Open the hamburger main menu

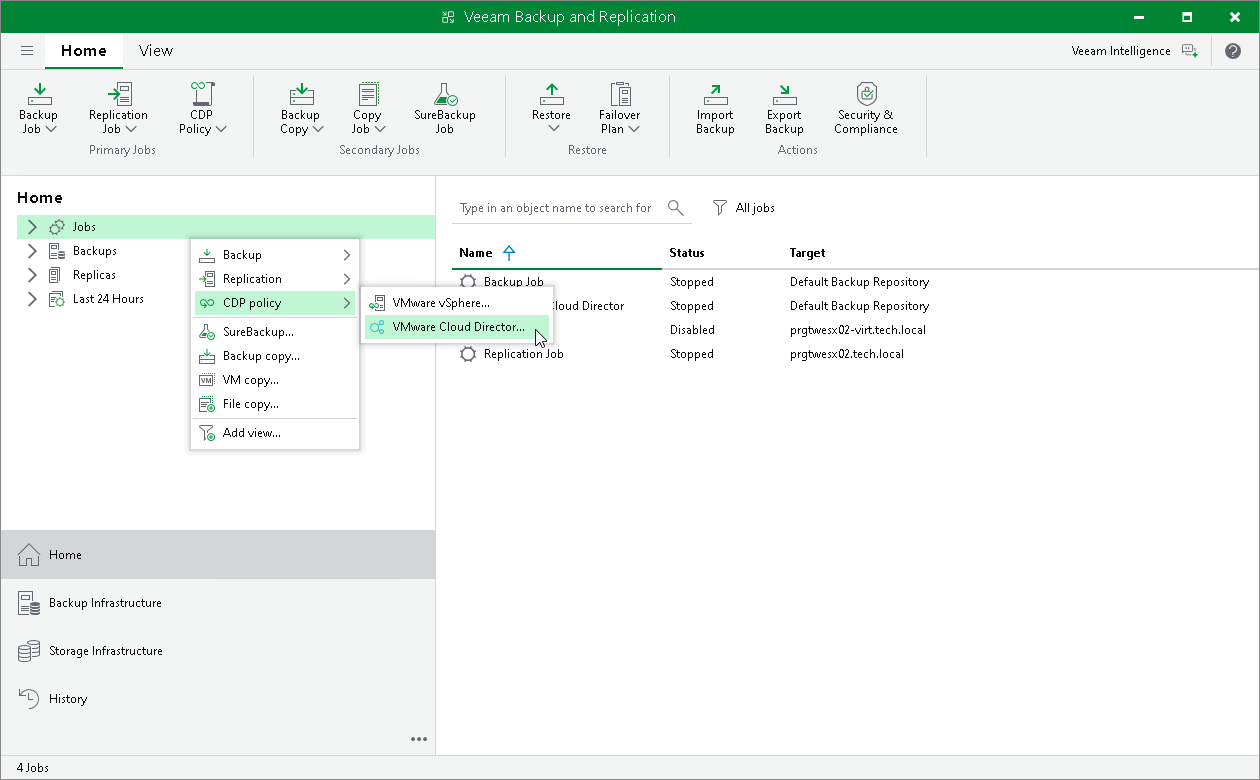point(27,50)
